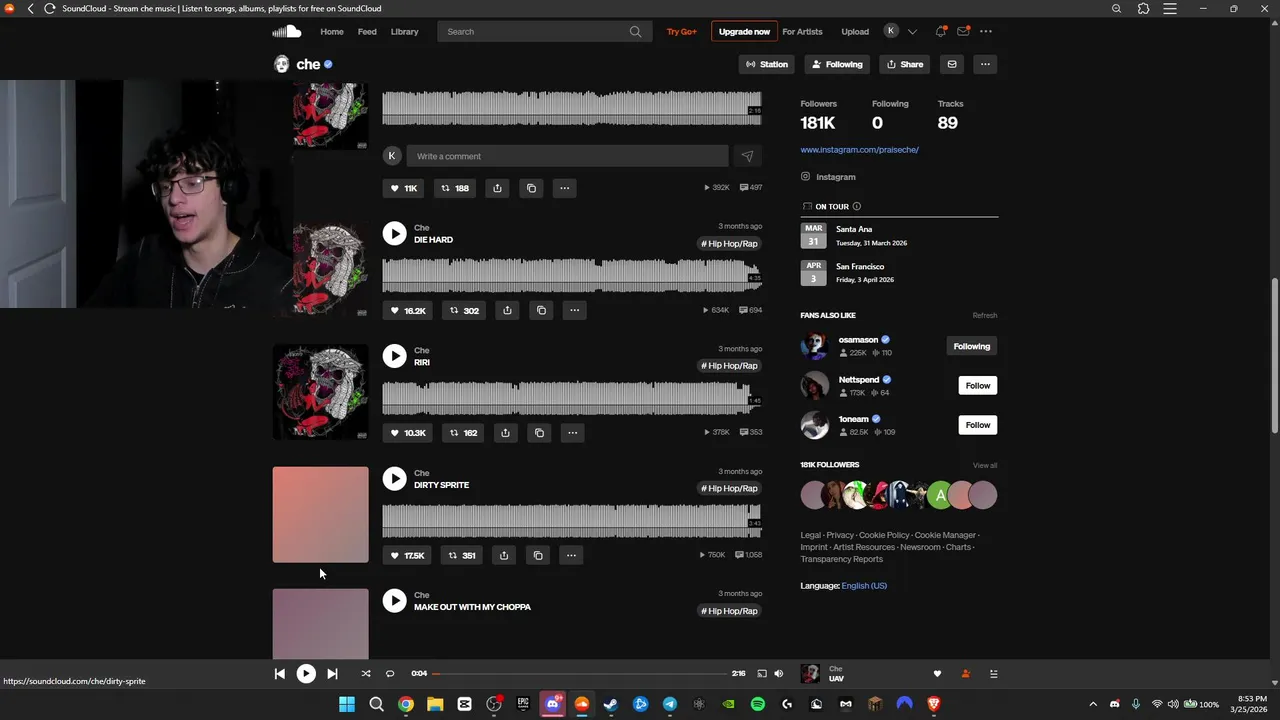Share the RIRI track
The height and width of the screenshot is (720, 1280).
(505, 433)
